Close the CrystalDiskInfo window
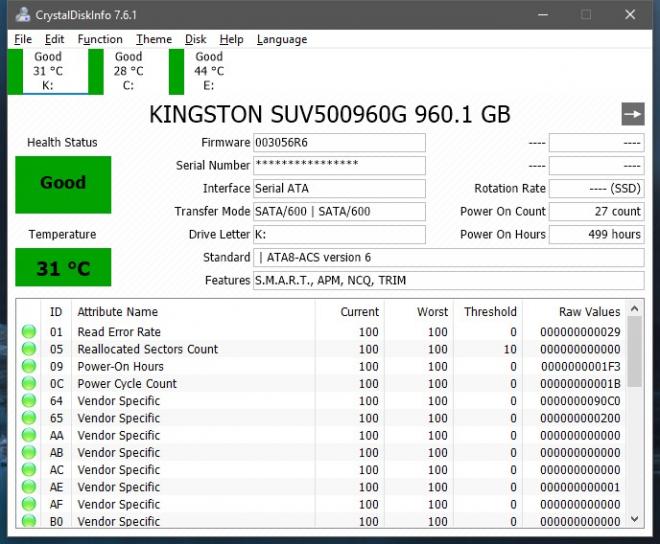 [x=630, y=15]
